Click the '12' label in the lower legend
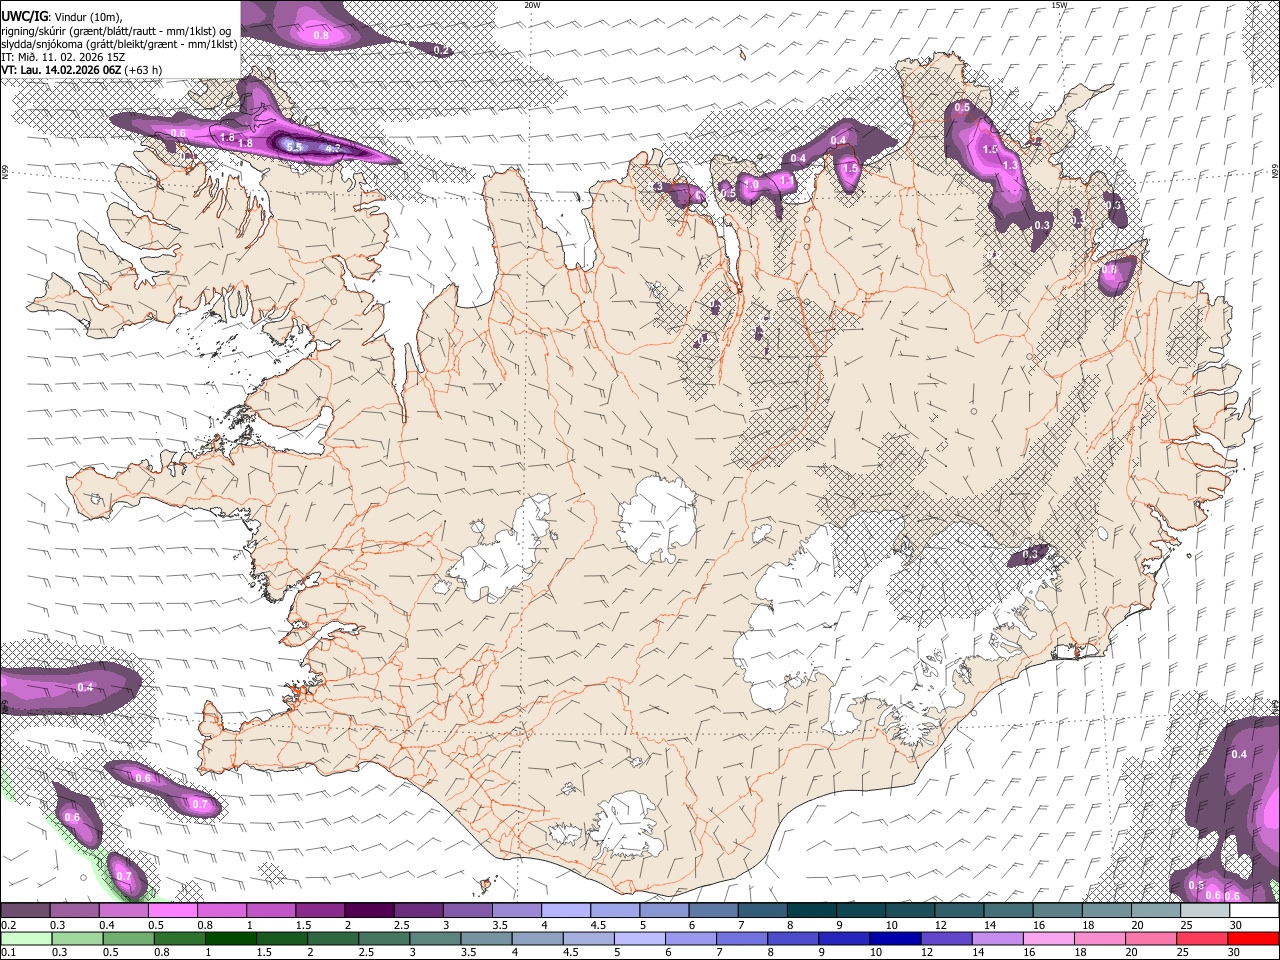Viewport: 1280px width, 960px height. tap(927, 952)
